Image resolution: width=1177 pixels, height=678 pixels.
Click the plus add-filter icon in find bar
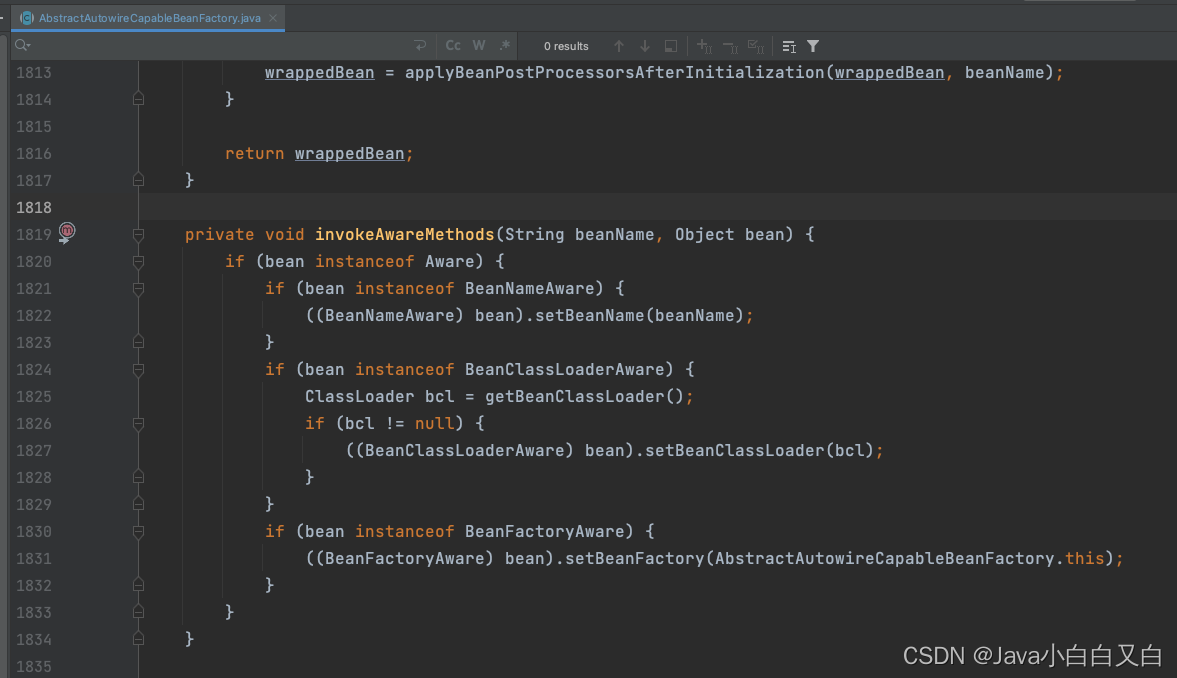[x=705, y=46]
